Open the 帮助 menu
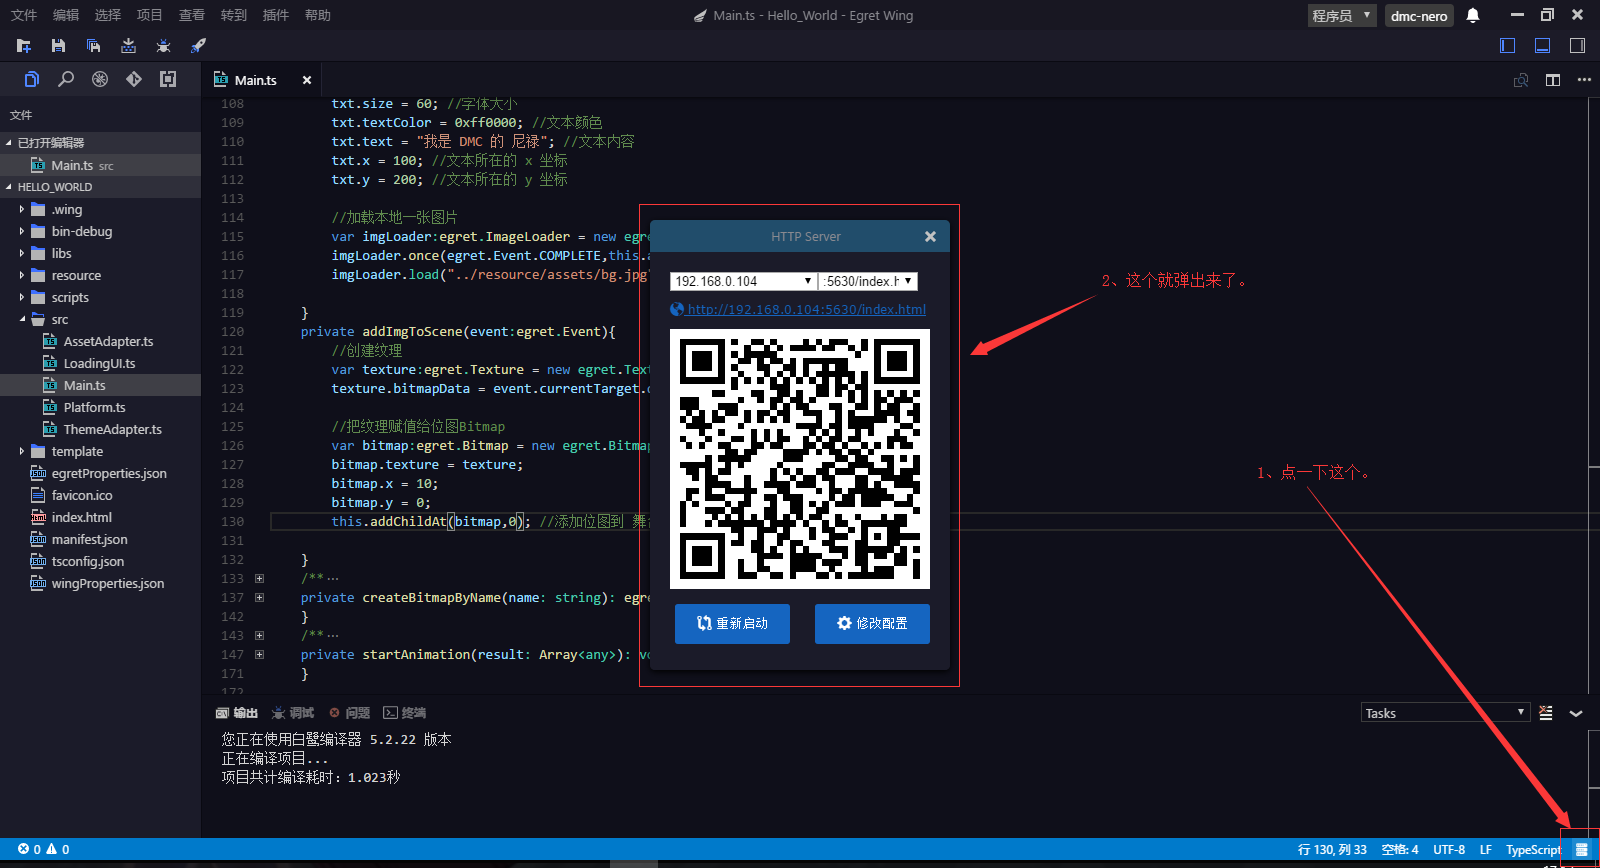 318,15
